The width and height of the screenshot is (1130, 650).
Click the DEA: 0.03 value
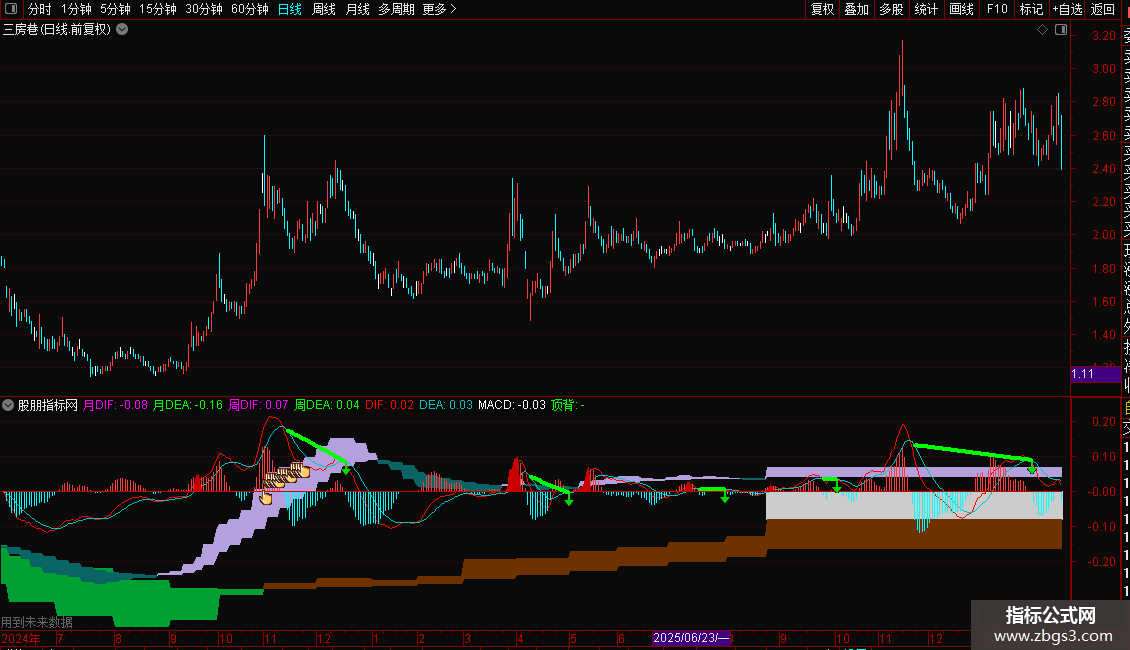point(445,405)
